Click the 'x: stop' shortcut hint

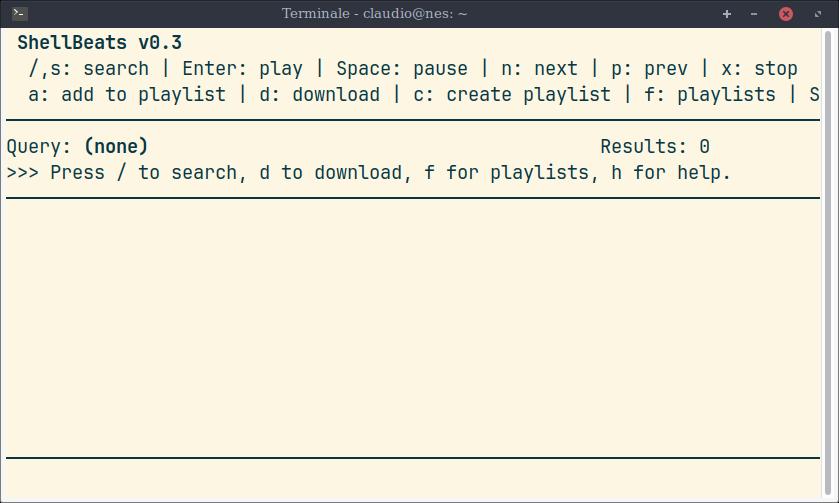pos(759,69)
